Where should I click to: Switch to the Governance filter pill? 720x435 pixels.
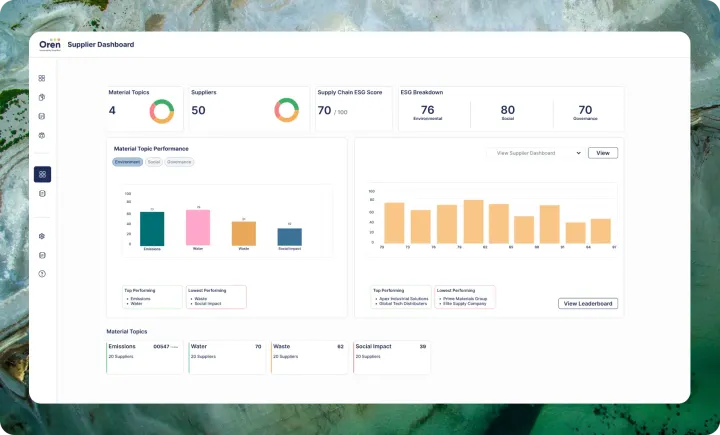tap(180, 161)
